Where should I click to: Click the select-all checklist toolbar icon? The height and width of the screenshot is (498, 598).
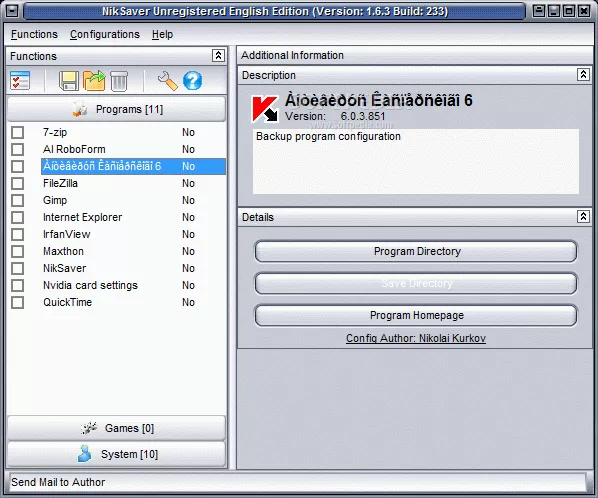click(x=20, y=81)
